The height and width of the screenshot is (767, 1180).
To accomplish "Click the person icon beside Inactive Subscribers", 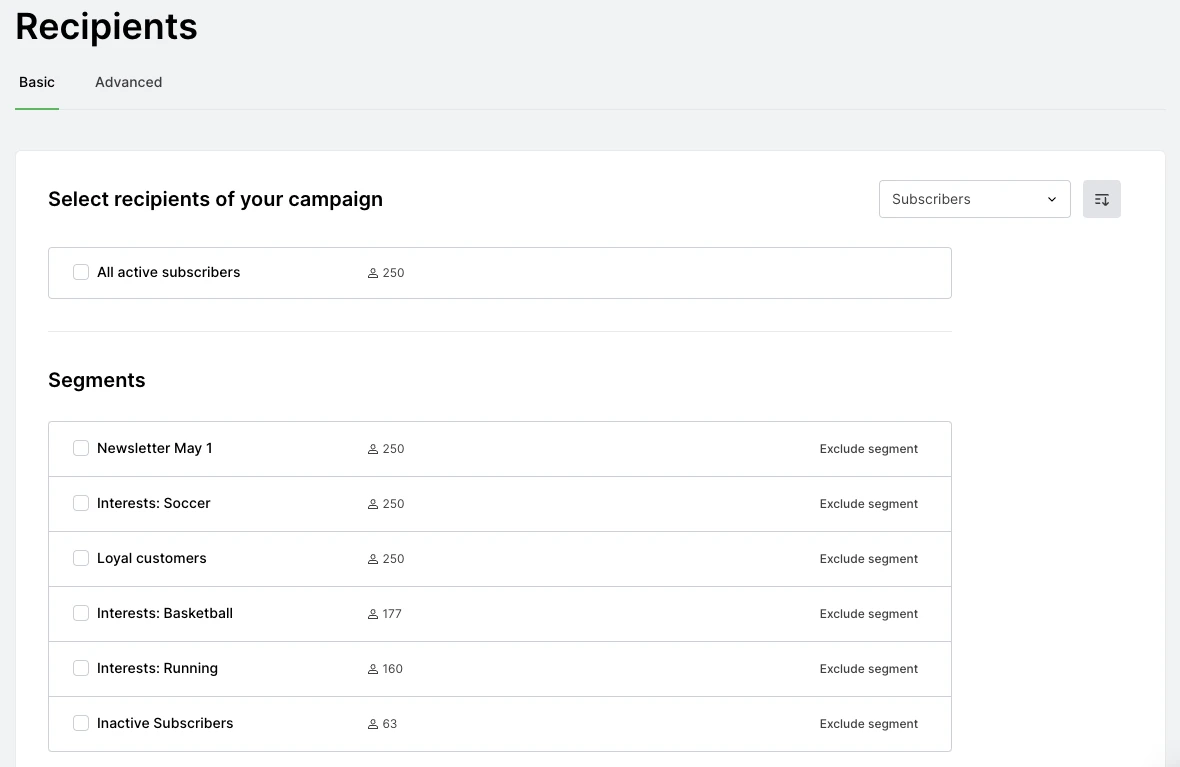I will pos(373,724).
